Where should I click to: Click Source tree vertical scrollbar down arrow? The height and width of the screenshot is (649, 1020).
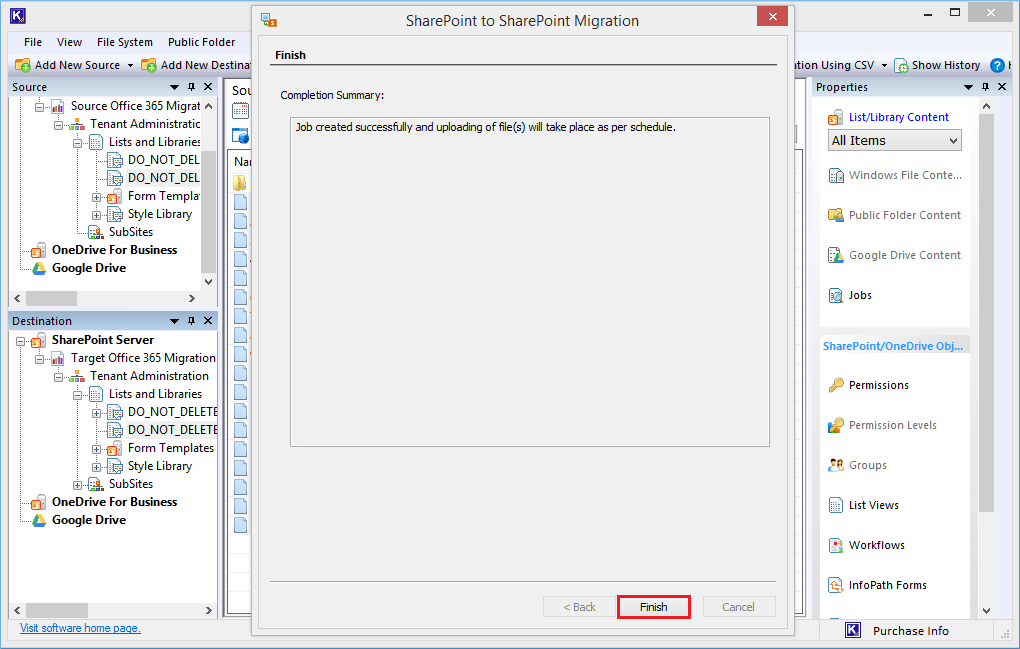tap(208, 282)
